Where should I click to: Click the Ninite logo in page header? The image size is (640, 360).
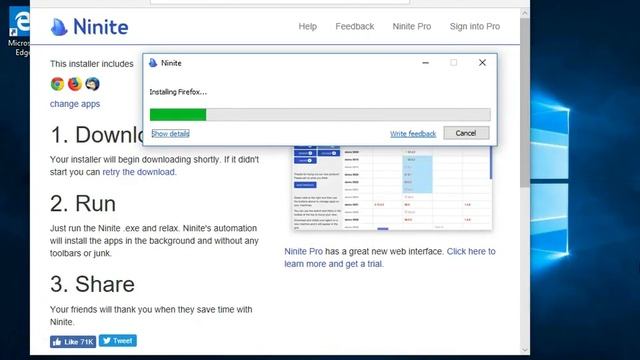point(89,27)
